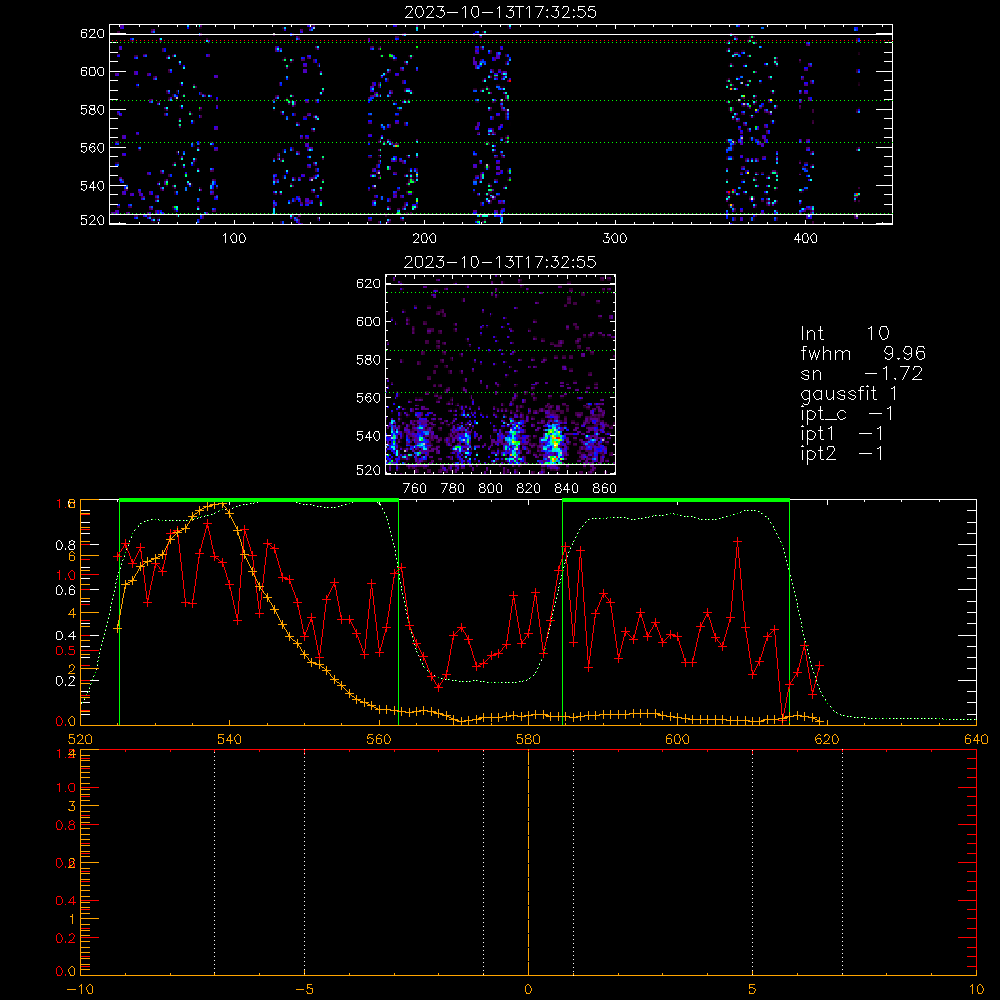The image size is (1000, 1000).
Task: Click y-axis label 560 on top plot
Action: click(92, 148)
